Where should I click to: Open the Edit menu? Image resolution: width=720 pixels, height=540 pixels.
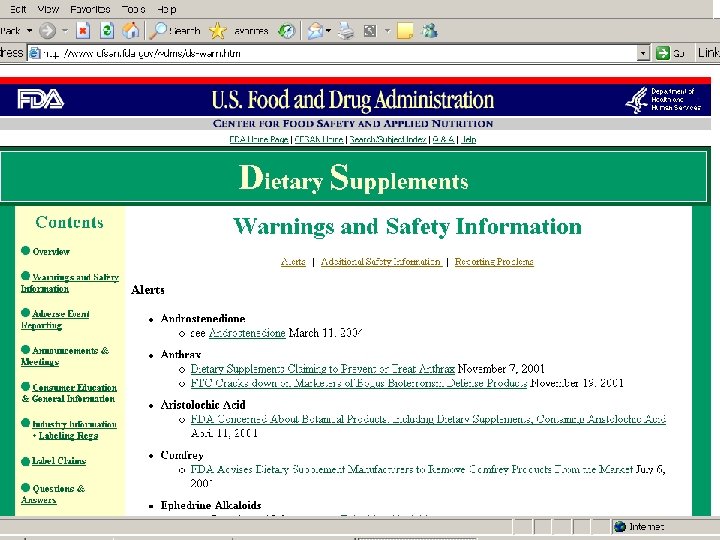tap(18, 9)
